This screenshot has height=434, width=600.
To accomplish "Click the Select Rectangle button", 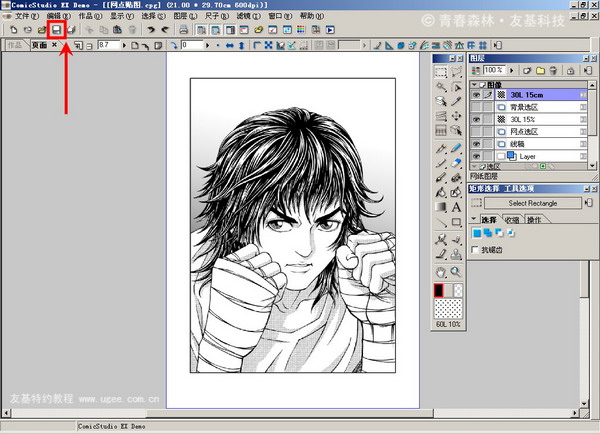I will click(x=533, y=203).
